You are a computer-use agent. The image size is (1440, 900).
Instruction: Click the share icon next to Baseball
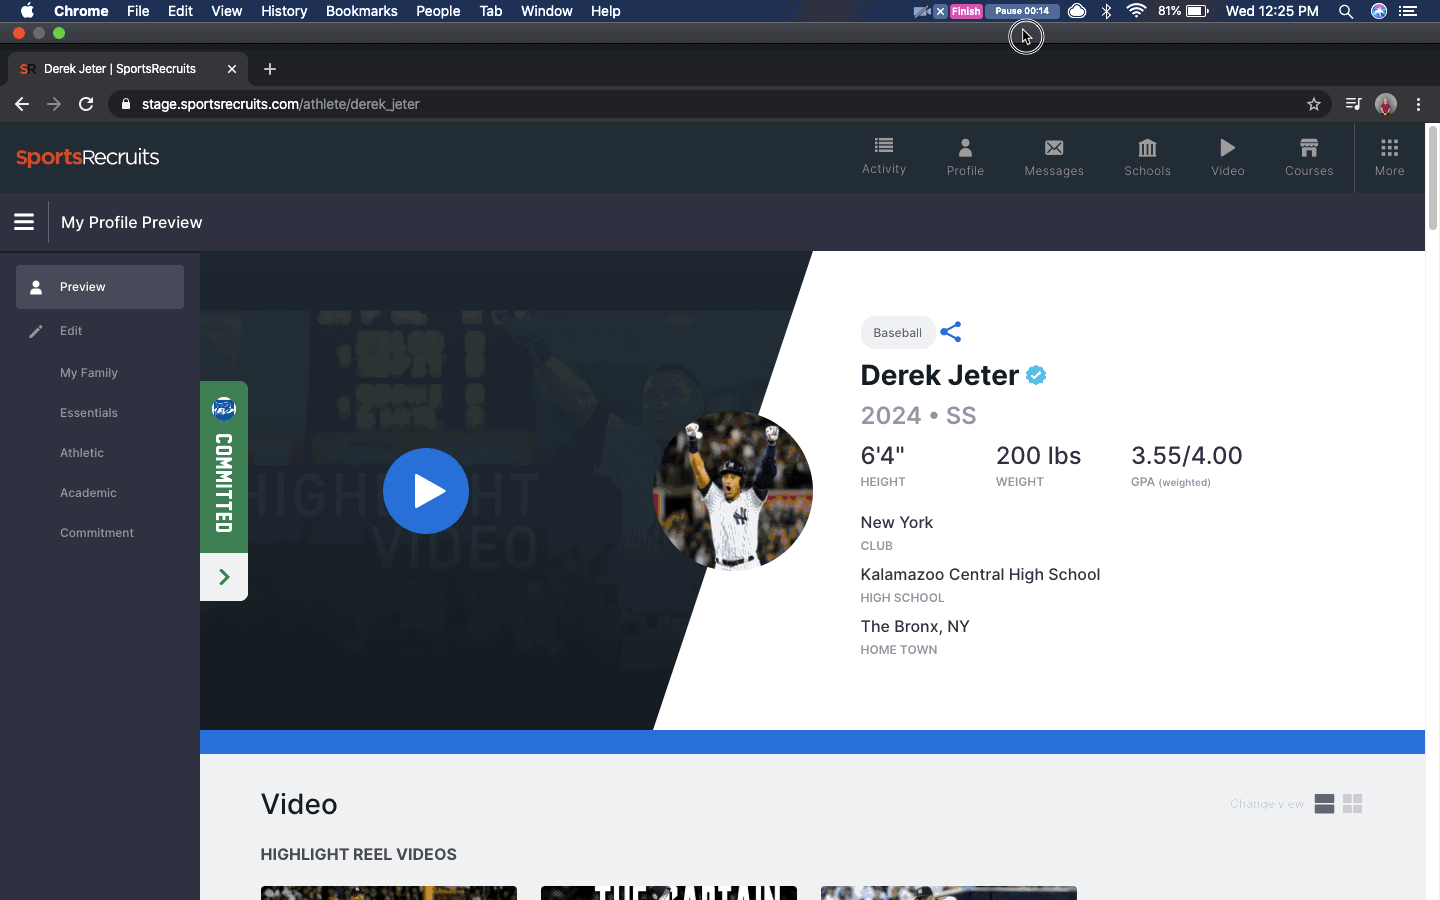coord(951,332)
